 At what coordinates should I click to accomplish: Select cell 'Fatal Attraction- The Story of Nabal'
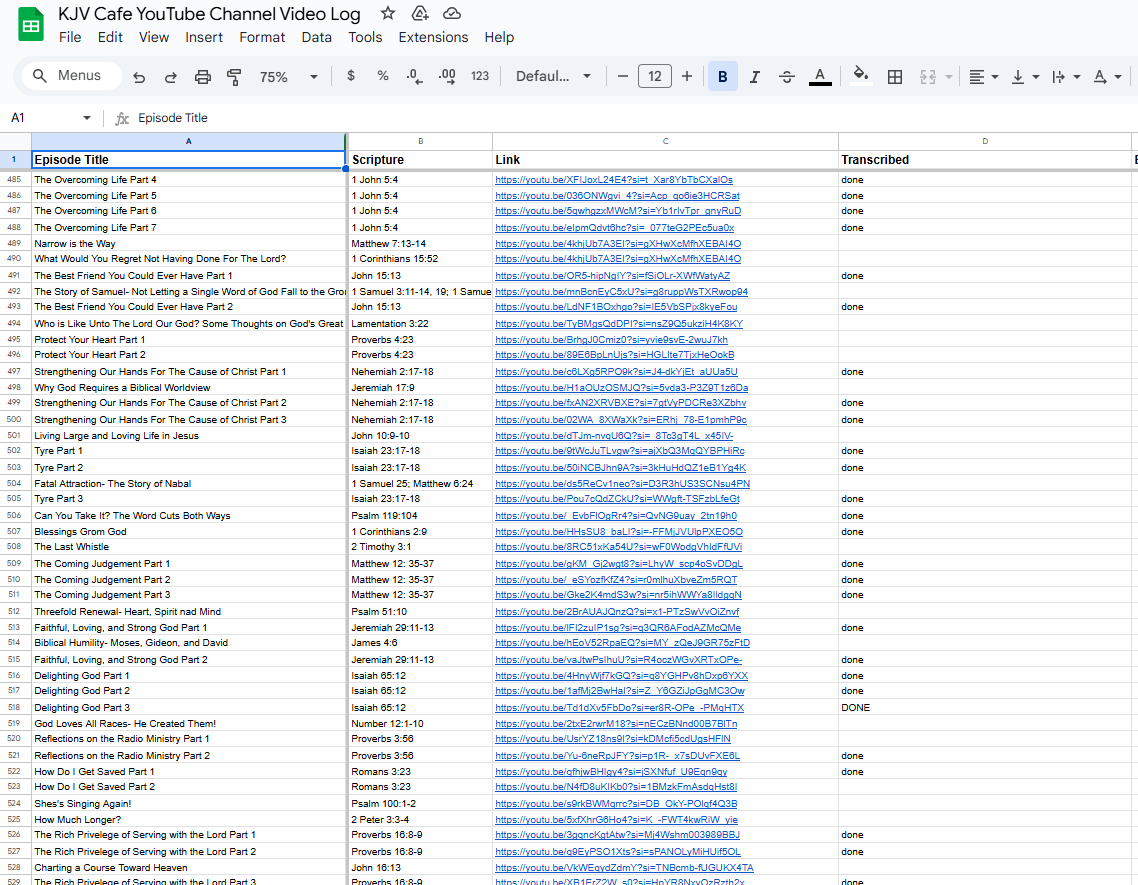[x=189, y=484]
